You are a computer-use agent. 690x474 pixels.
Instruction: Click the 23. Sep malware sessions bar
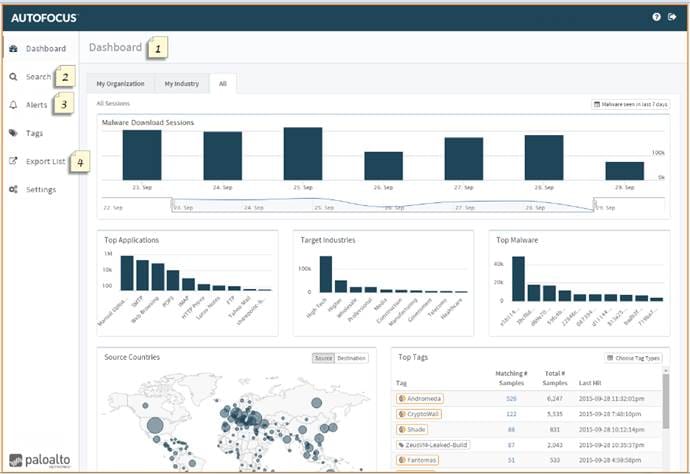(x=142, y=155)
